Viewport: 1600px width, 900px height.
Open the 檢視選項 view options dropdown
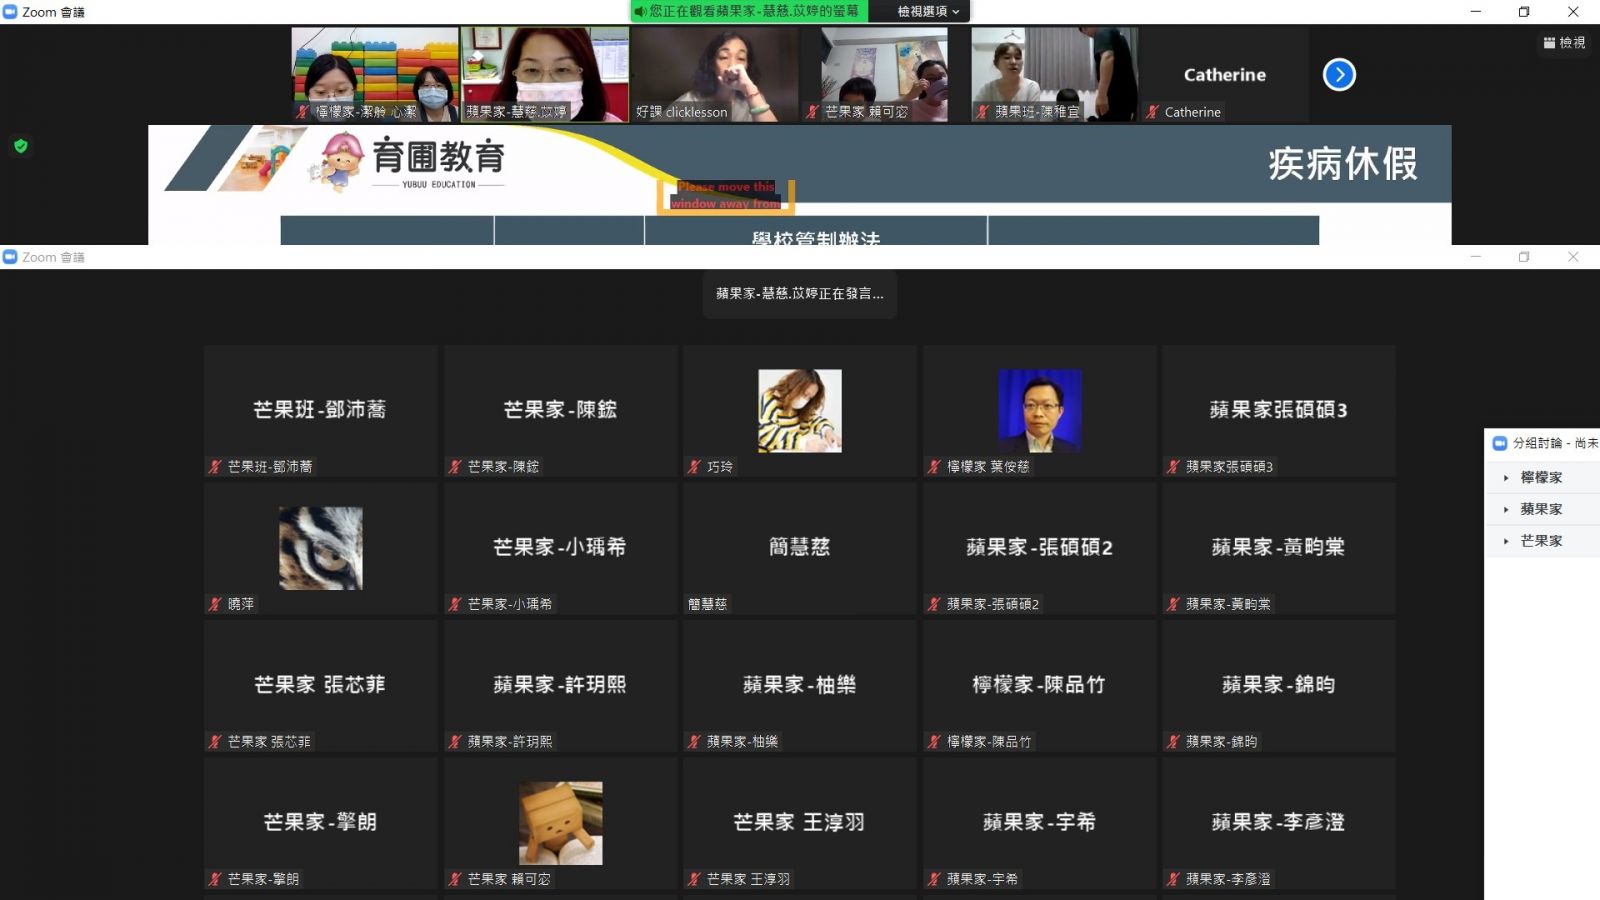click(928, 11)
